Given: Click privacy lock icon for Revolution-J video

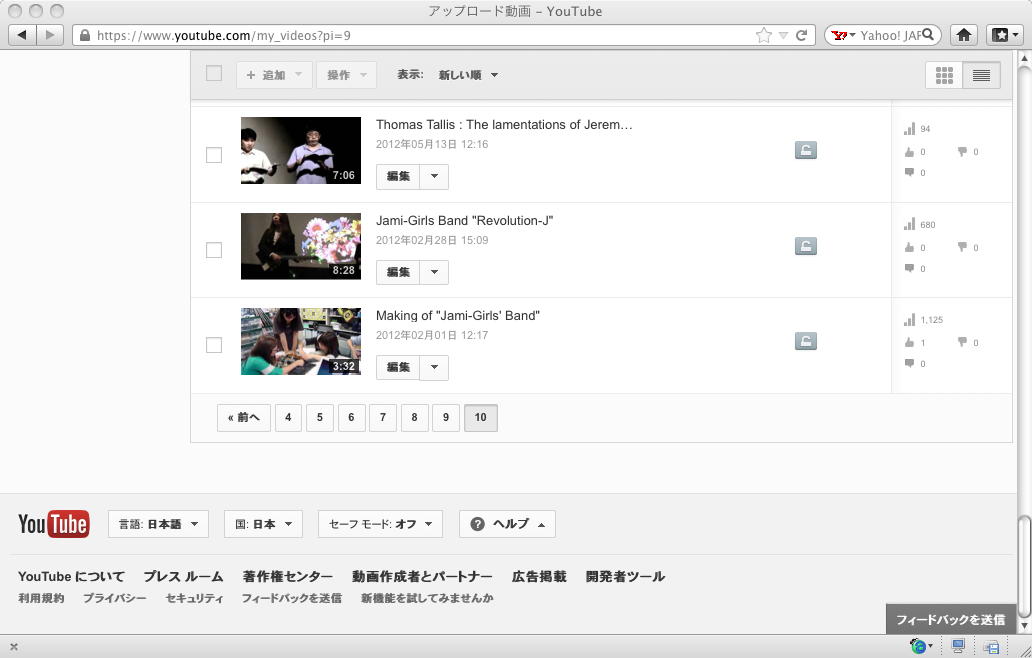Looking at the screenshot, I should point(806,246).
